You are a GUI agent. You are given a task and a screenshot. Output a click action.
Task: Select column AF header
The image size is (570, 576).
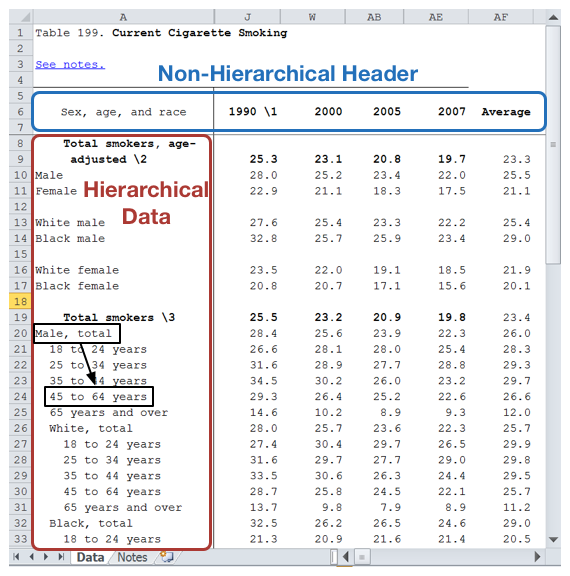(x=501, y=17)
